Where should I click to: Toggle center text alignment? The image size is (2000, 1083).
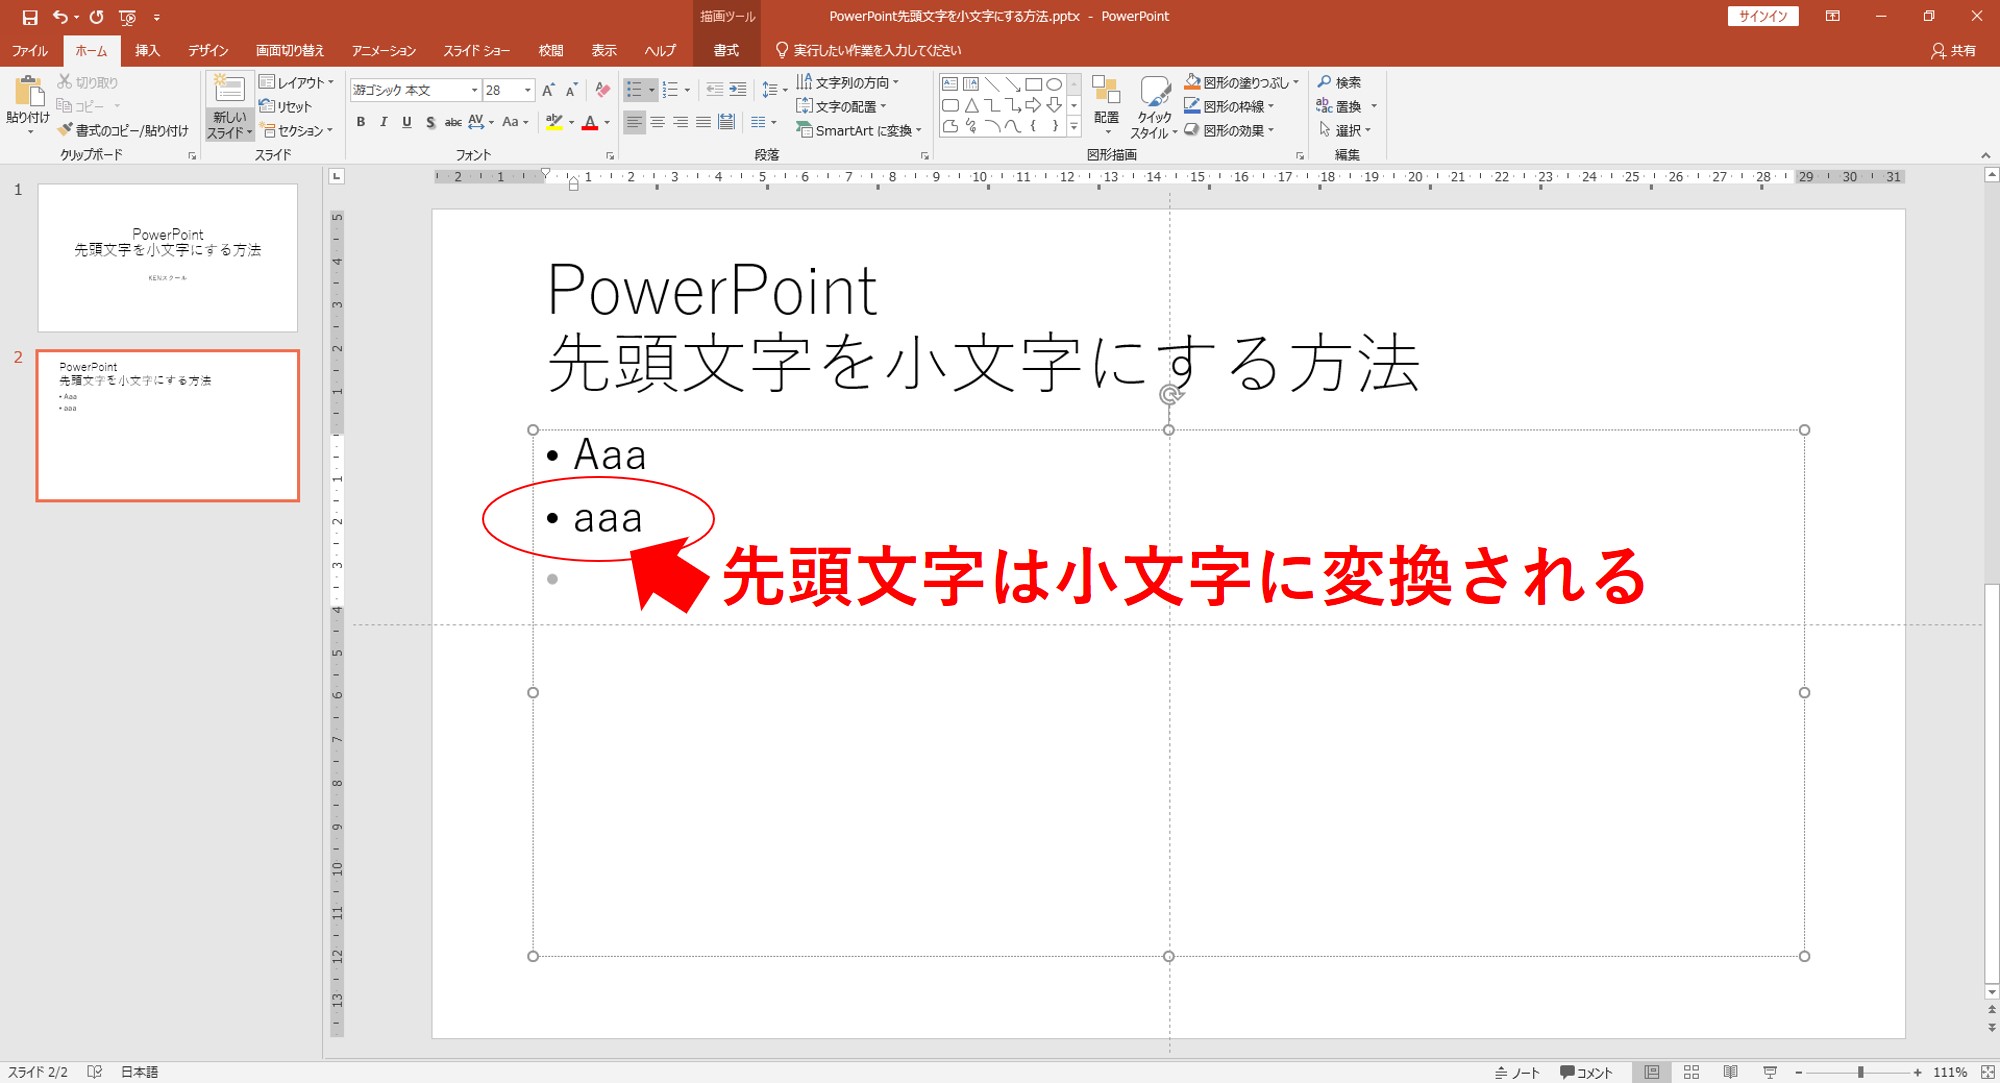(657, 122)
